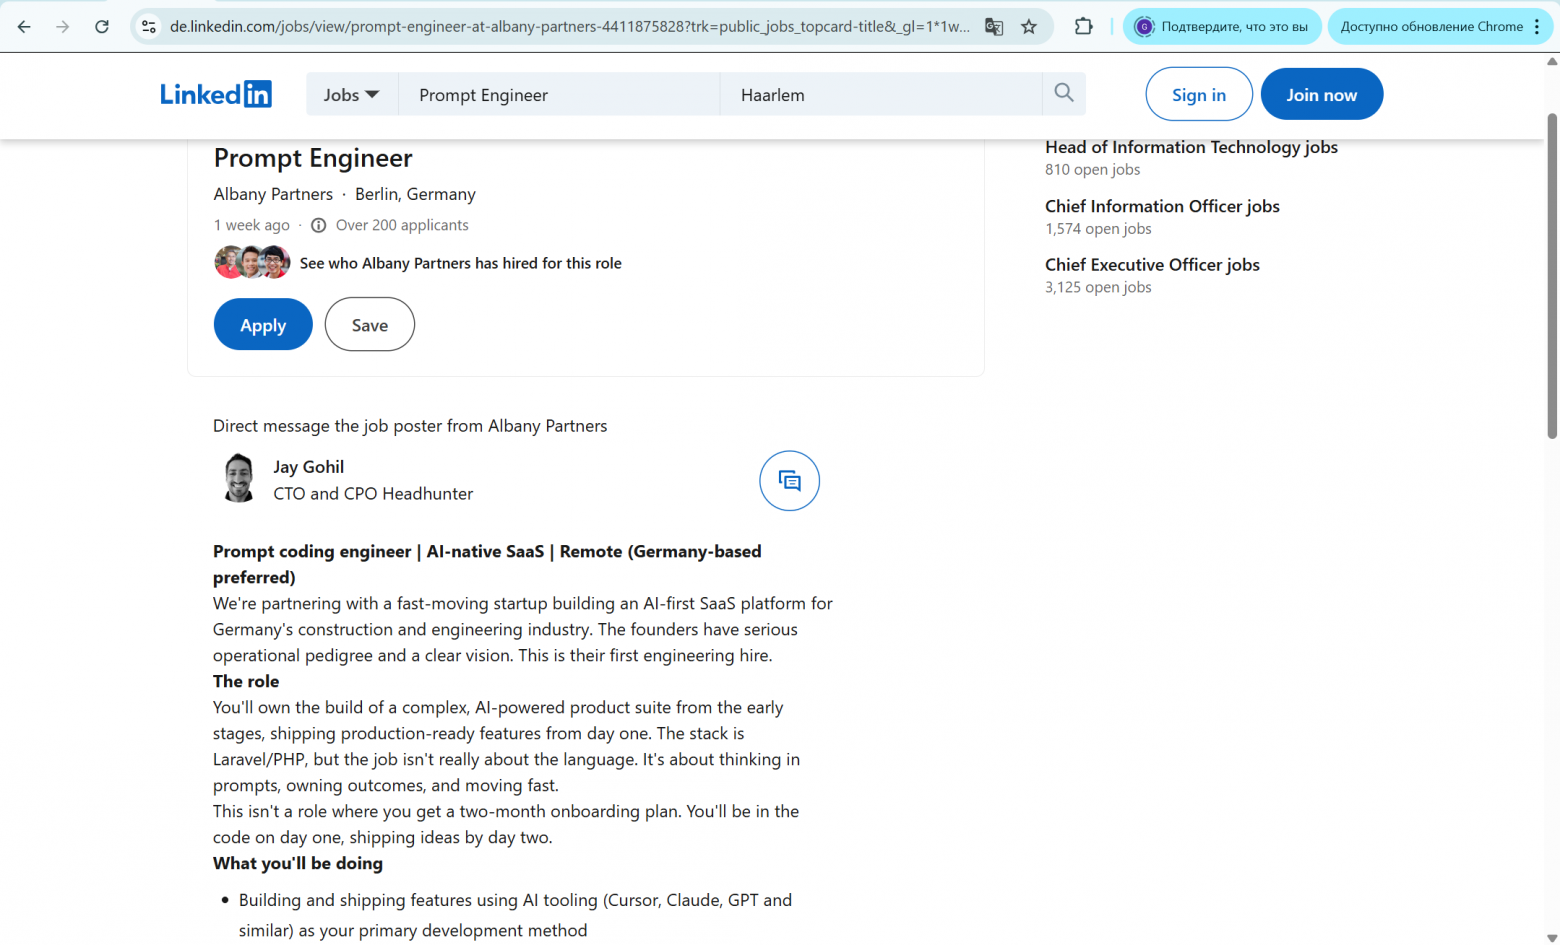Apply to the Prompt Engineer job

[263, 324]
